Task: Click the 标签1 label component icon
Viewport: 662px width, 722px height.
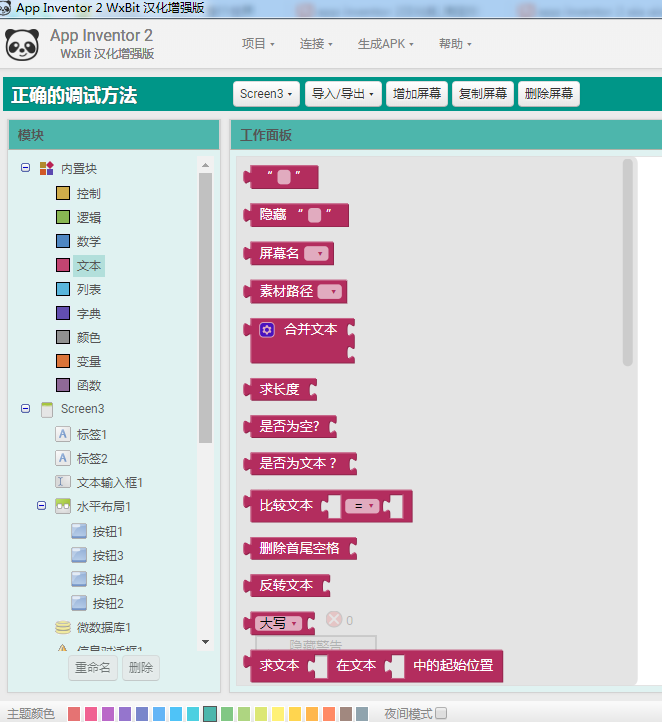Action: coord(63,434)
